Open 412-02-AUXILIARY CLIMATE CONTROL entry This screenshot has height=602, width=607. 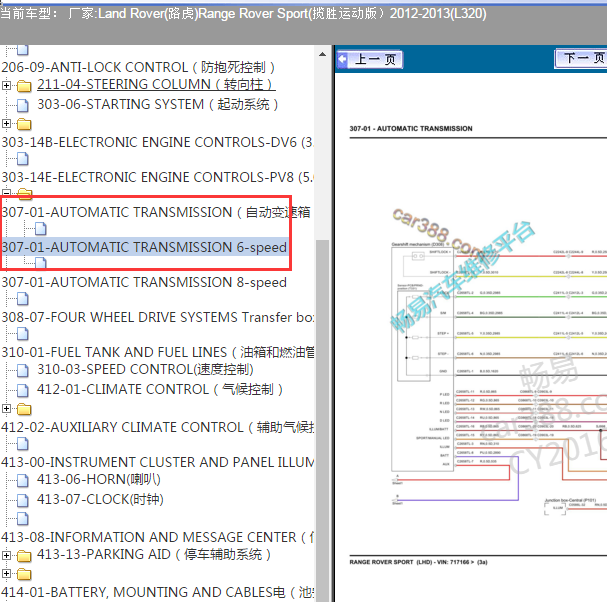tap(157, 427)
